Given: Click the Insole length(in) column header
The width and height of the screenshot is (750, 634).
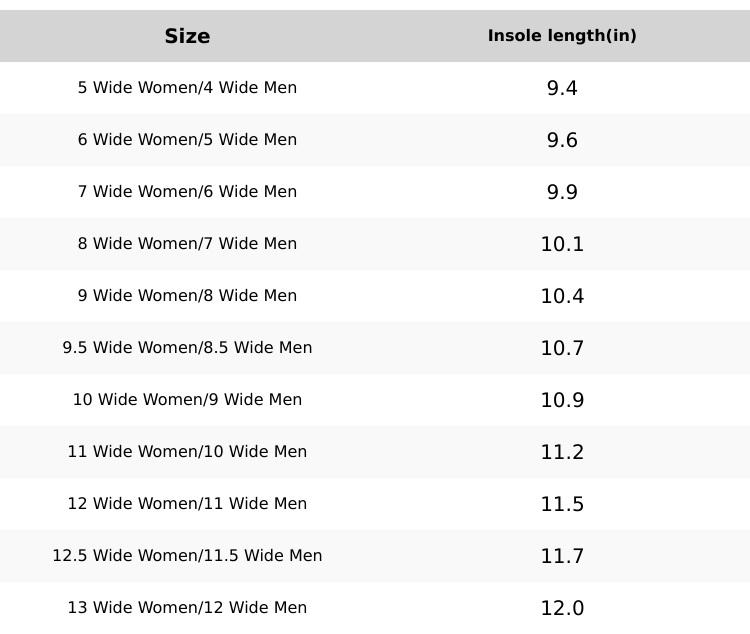Looking at the screenshot, I should pos(562,36).
